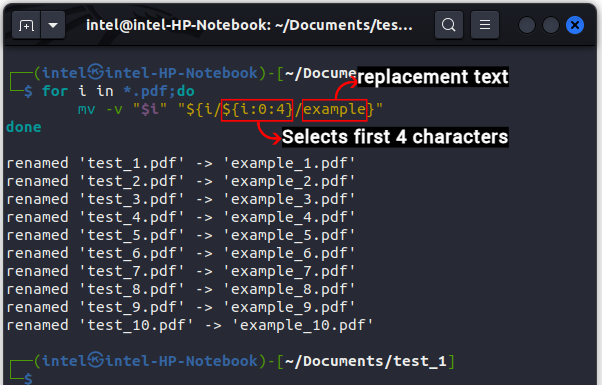Screen dimensions: 602x385
Task: Open the terminal search tool
Action: tap(448, 25)
